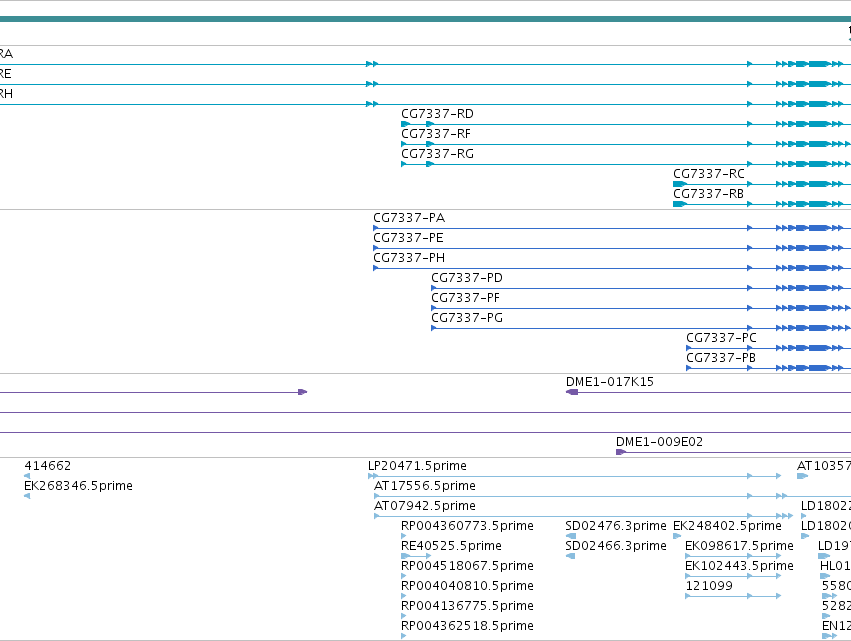Click the arrow glyph under SD02476.3prime
Viewport: 851px width, 641px height.
pos(571,536)
